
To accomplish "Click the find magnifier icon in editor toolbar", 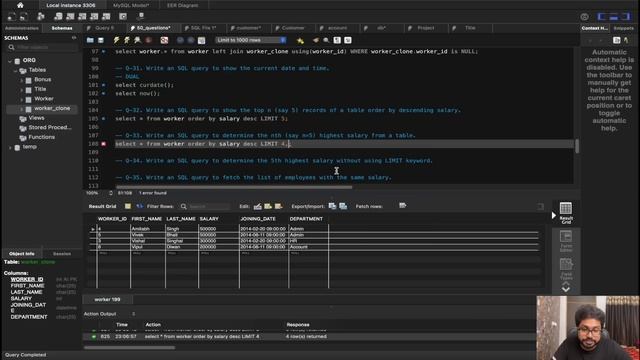I will (x=326, y=40).
